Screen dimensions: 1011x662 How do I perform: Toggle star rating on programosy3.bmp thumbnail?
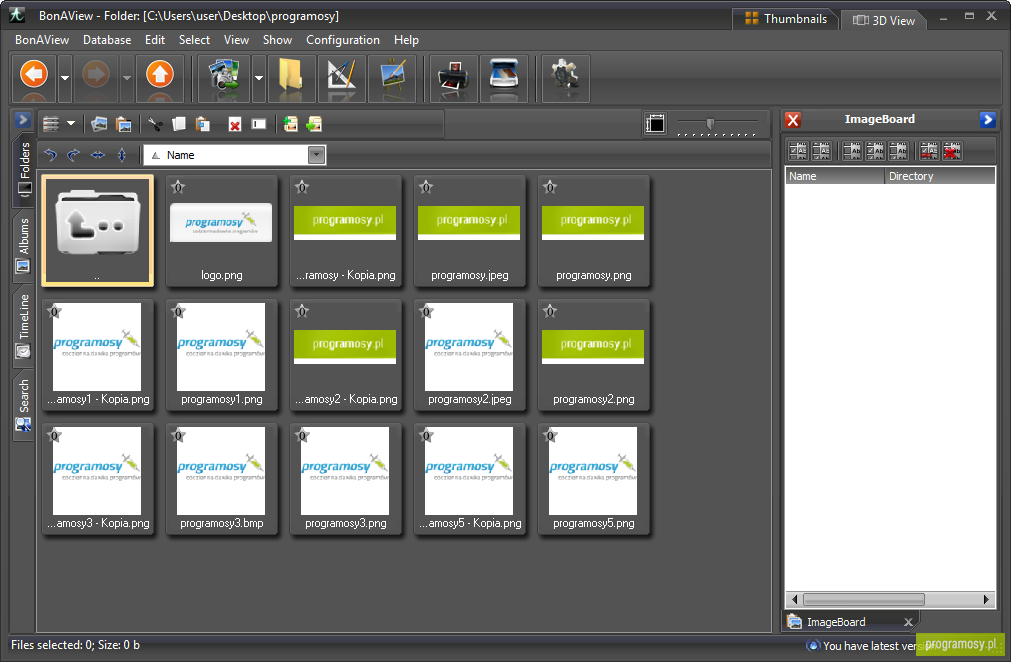tap(178, 436)
